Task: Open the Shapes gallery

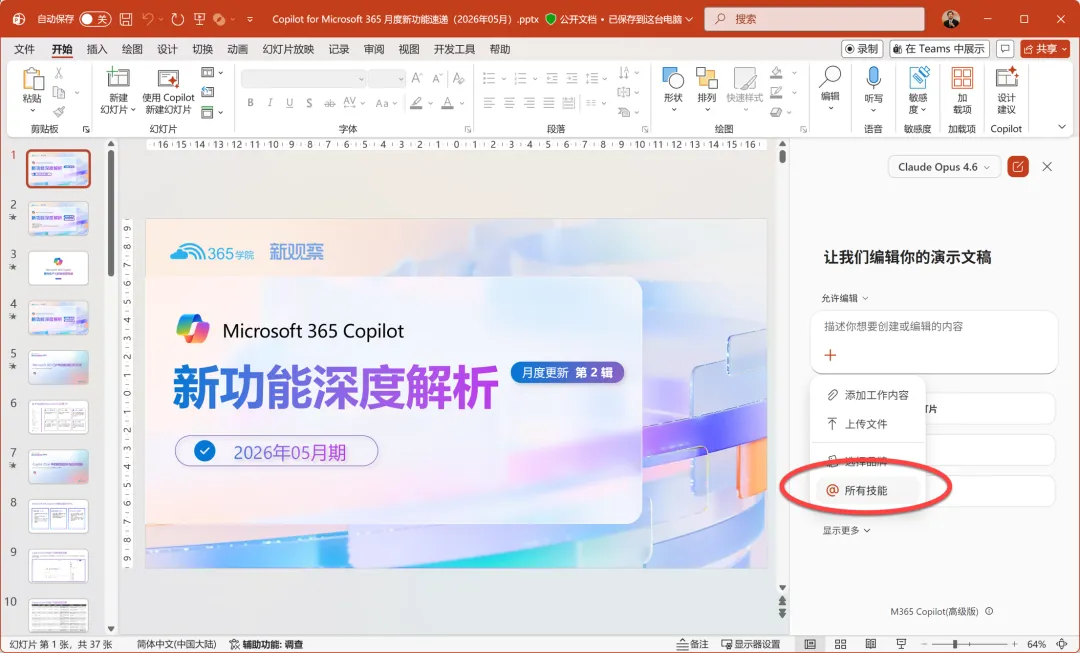Action: coord(673,90)
